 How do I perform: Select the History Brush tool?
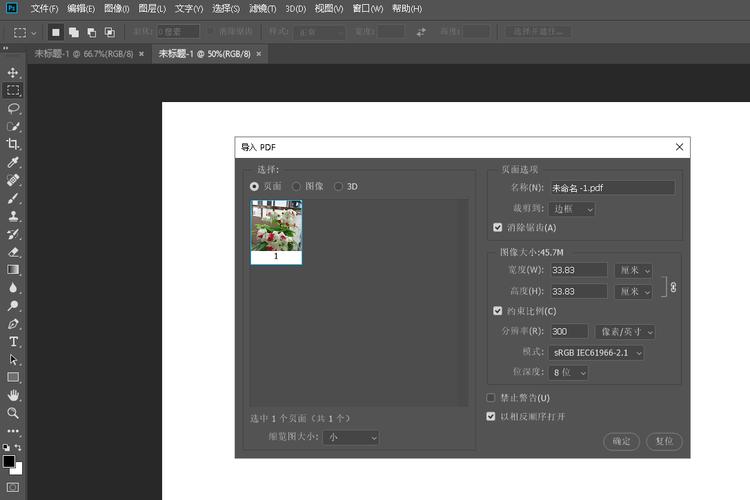[x=13, y=234]
